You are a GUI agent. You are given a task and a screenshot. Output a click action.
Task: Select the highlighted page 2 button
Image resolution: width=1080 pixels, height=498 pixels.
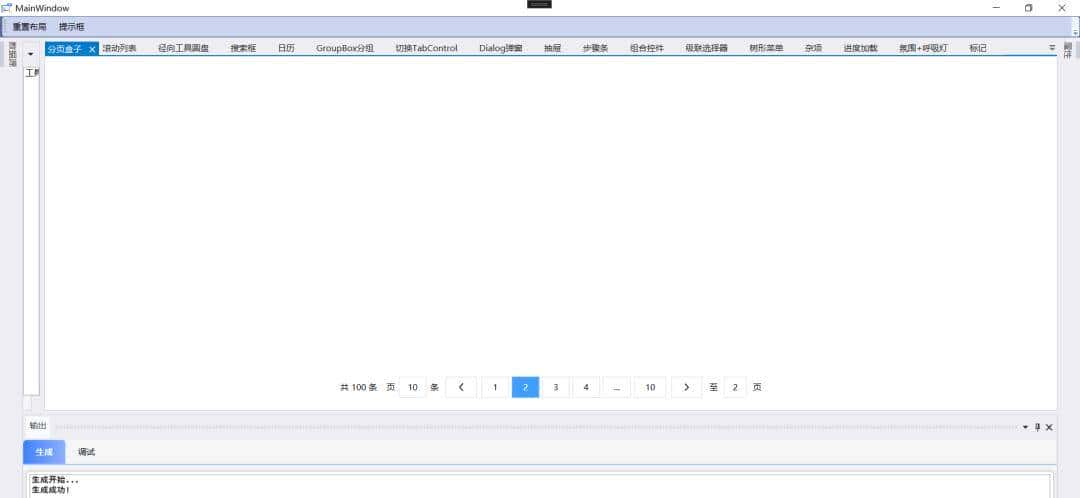526,387
